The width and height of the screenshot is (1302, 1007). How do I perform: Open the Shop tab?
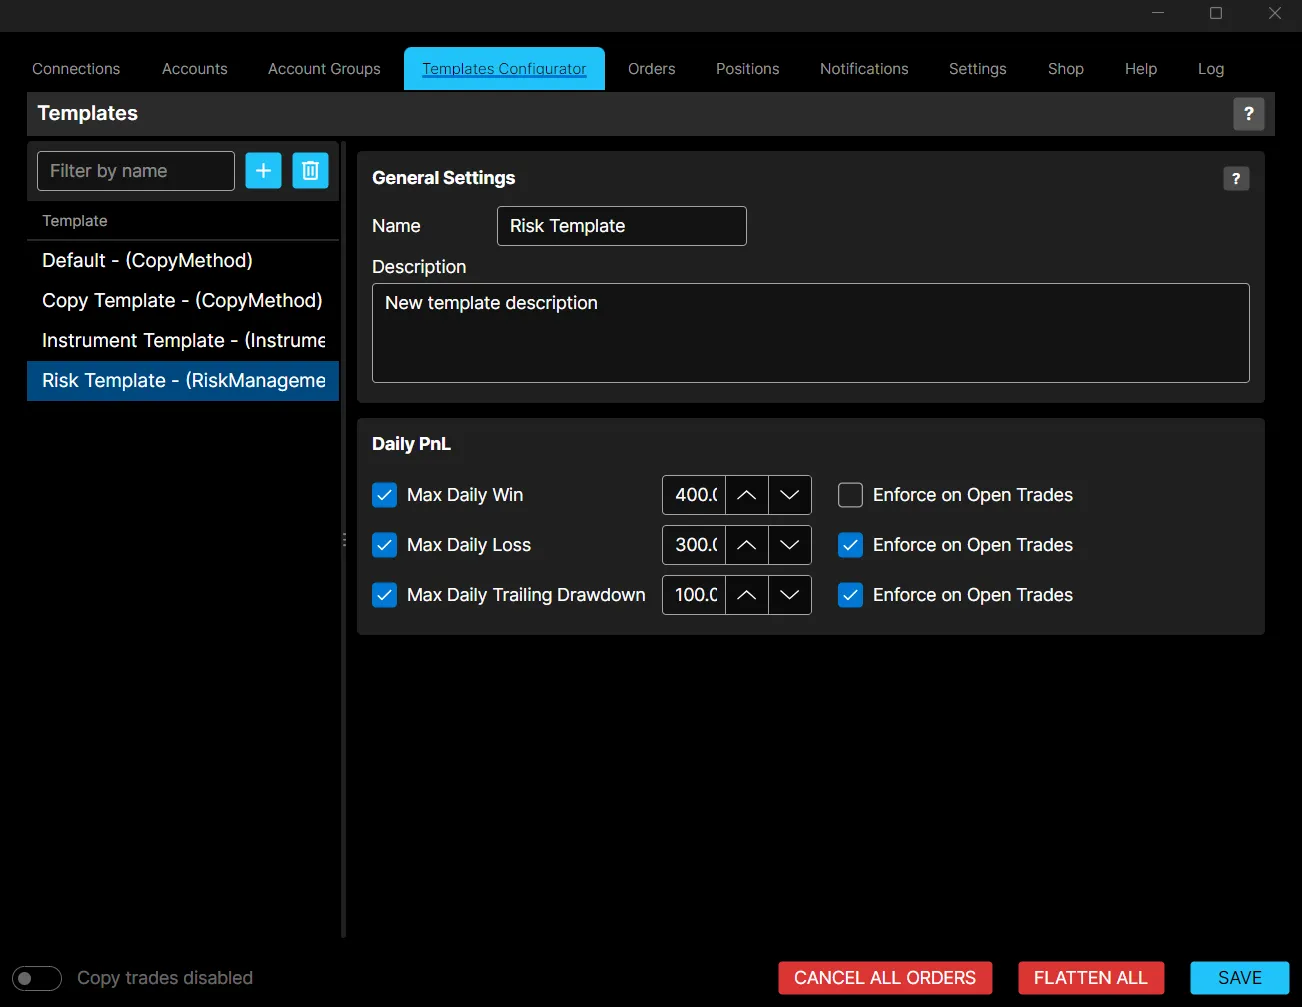click(1066, 69)
